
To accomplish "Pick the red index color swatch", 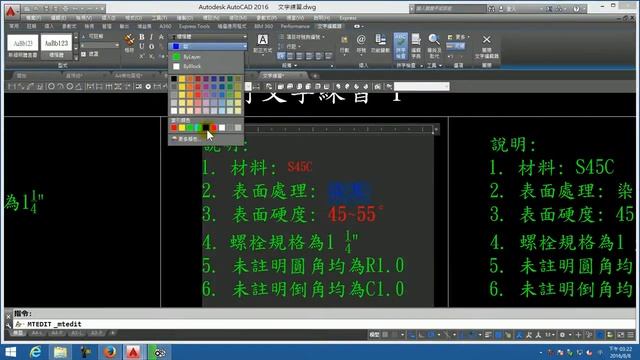I will (174, 128).
